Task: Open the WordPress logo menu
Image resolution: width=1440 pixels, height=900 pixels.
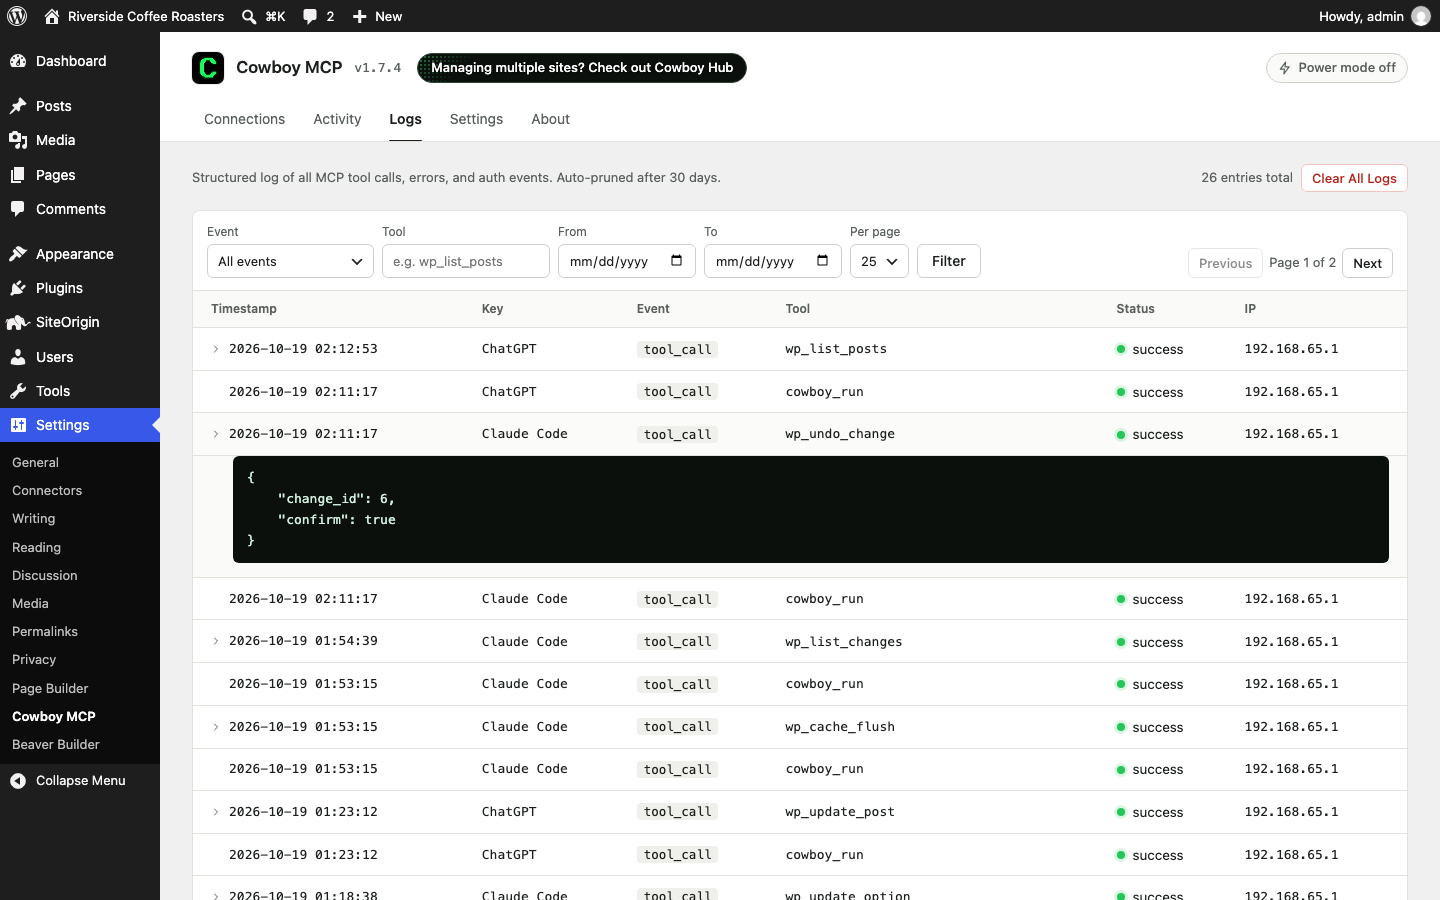Action: pos(17,16)
